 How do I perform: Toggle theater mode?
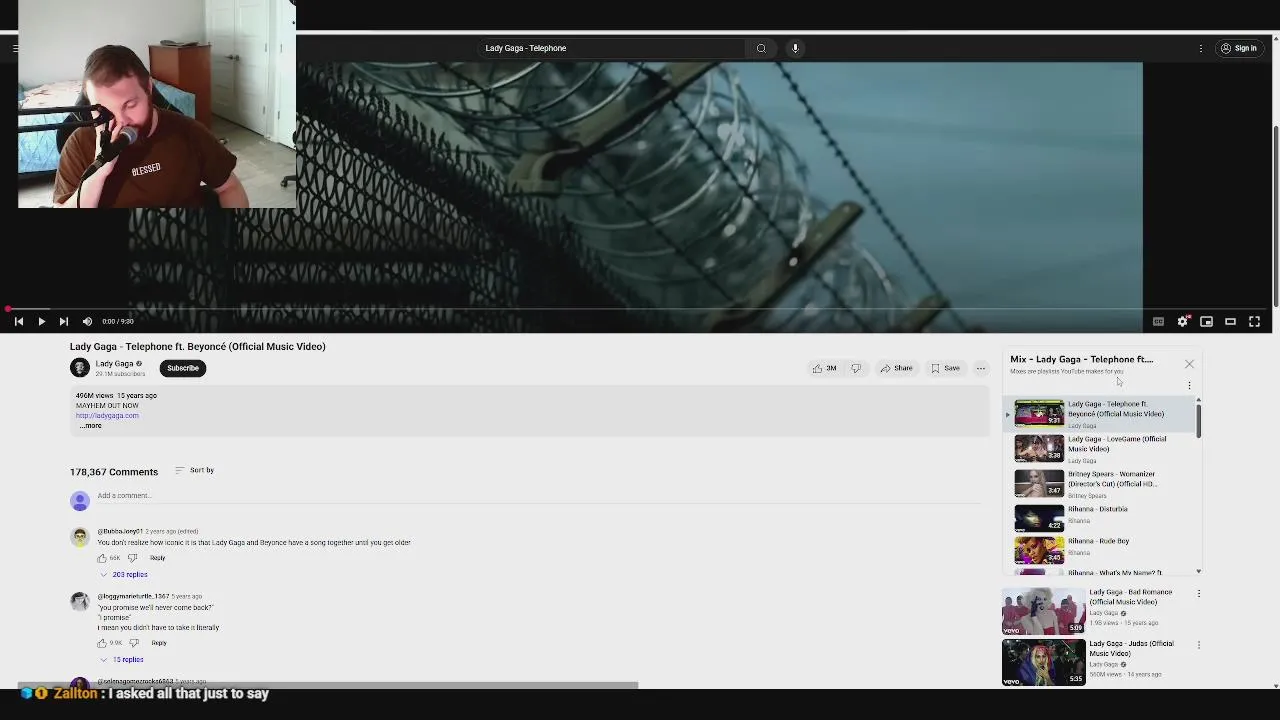pyautogui.click(x=1230, y=321)
